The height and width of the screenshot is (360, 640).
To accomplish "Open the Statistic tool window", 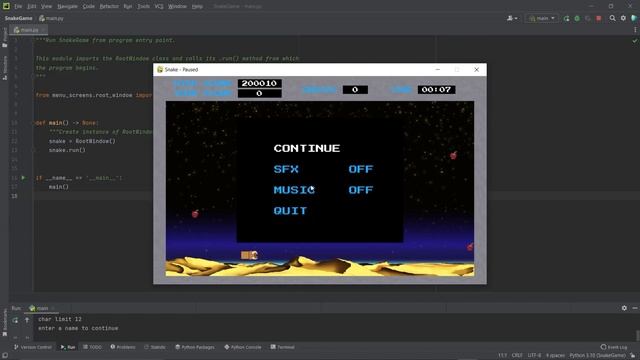I will tap(155, 347).
